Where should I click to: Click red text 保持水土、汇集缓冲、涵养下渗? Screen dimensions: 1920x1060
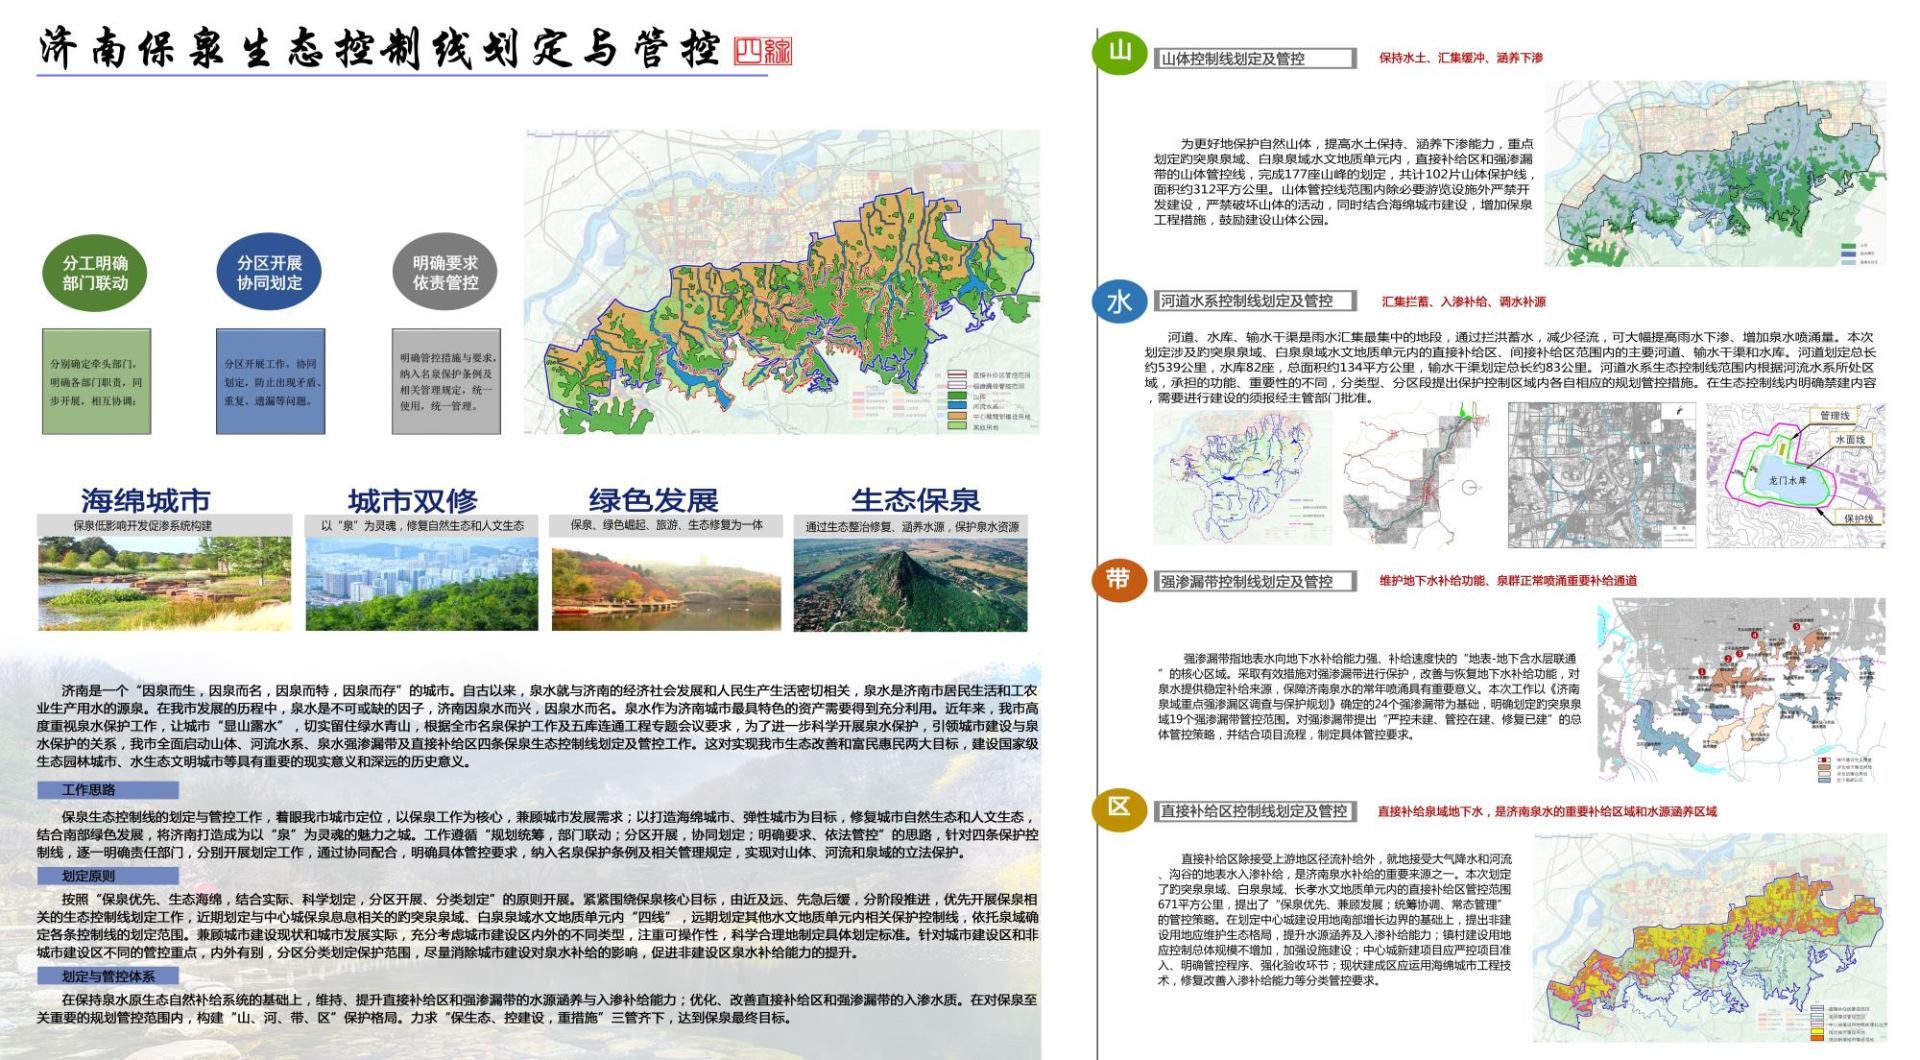[1461, 58]
